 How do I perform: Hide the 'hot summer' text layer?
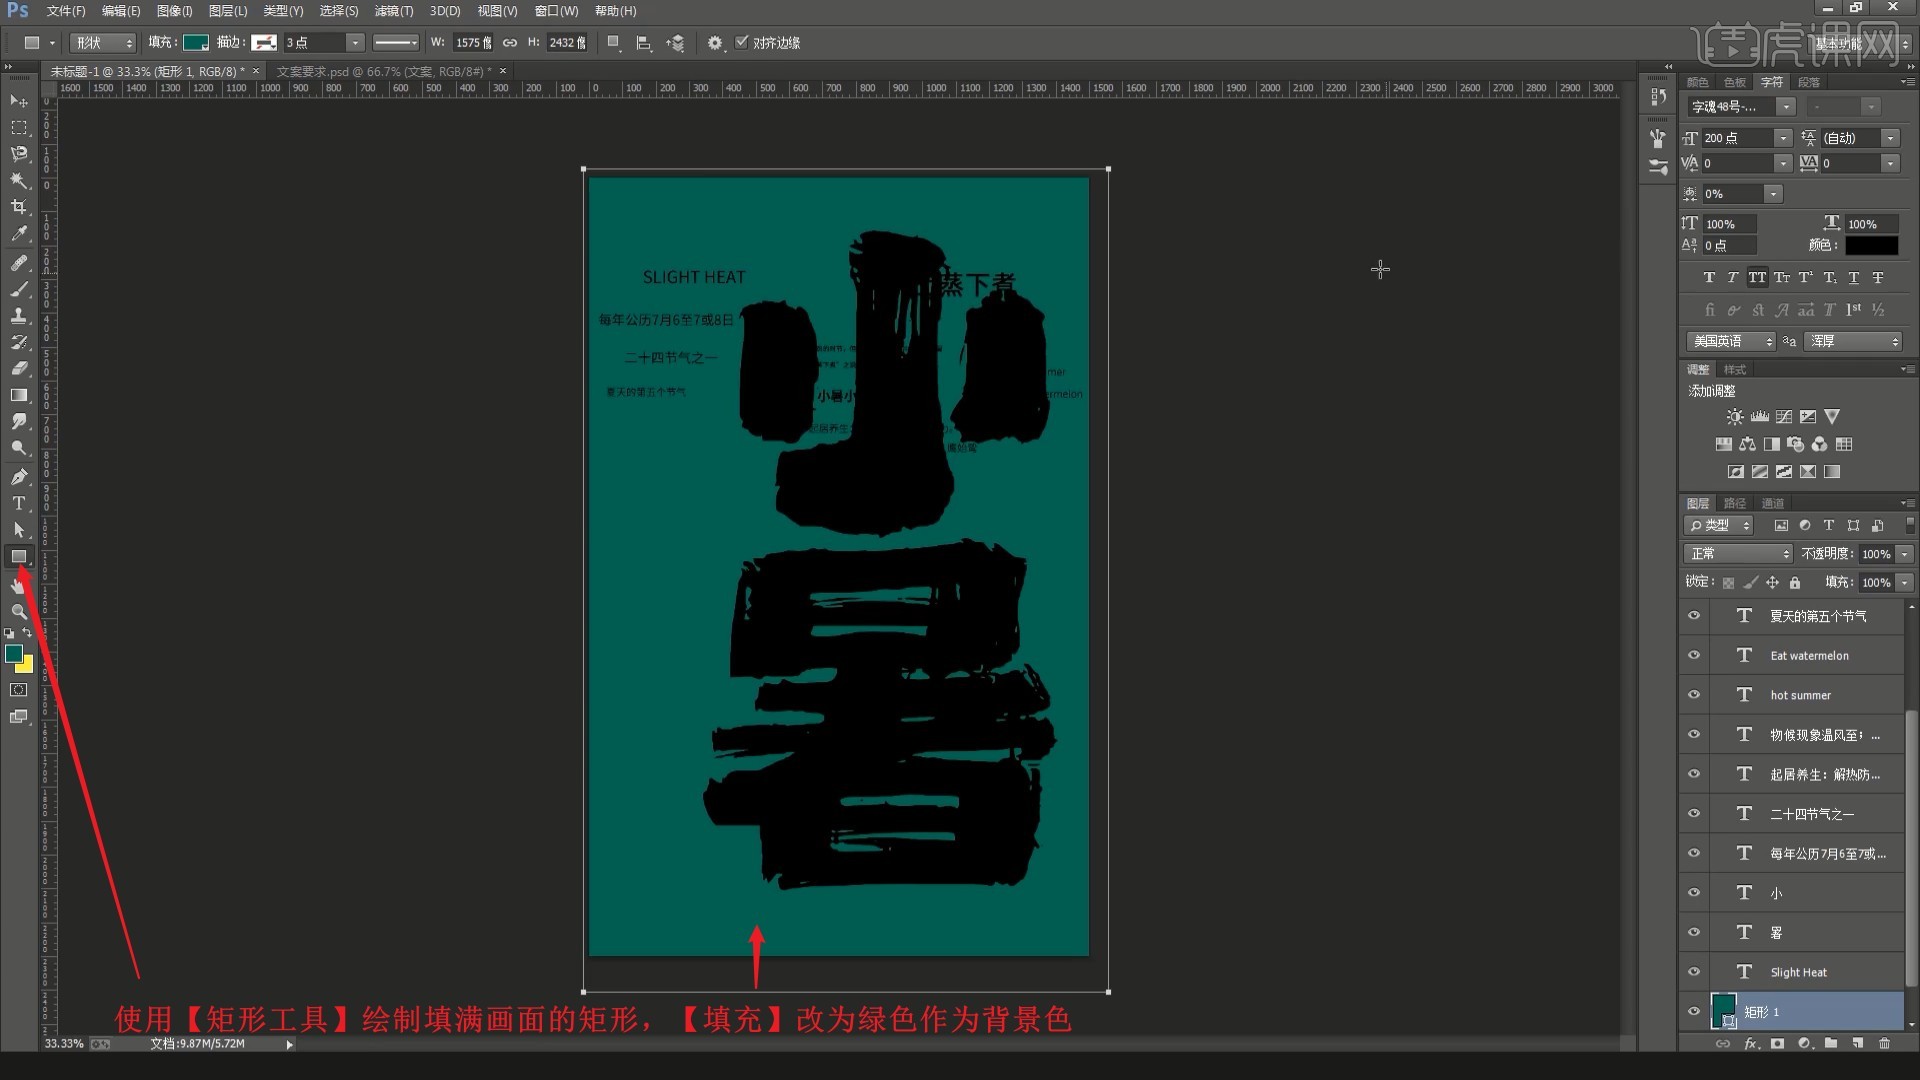click(x=1694, y=695)
